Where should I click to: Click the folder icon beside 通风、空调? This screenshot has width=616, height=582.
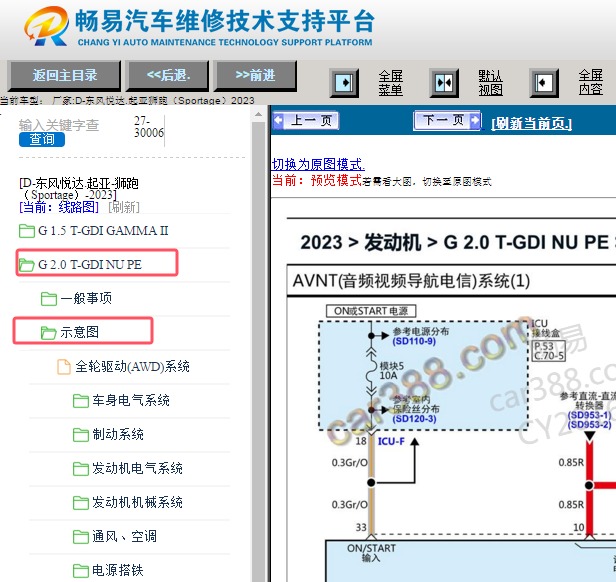click(81, 537)
